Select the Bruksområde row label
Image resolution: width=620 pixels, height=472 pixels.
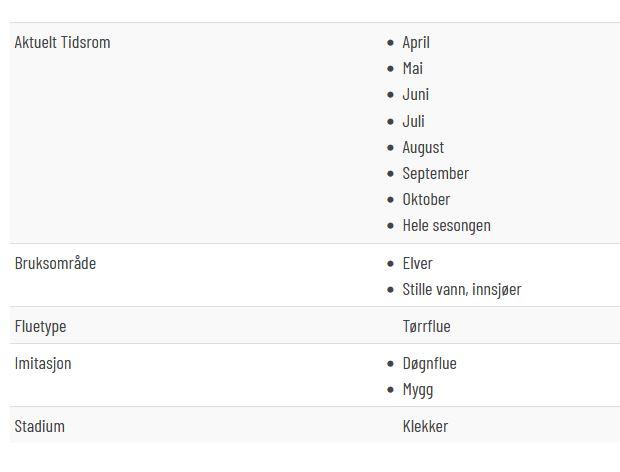pos(55,263)
